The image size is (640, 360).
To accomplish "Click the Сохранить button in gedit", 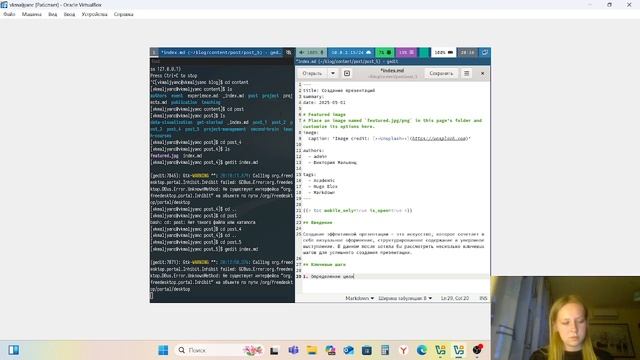I will click(441, 73).
